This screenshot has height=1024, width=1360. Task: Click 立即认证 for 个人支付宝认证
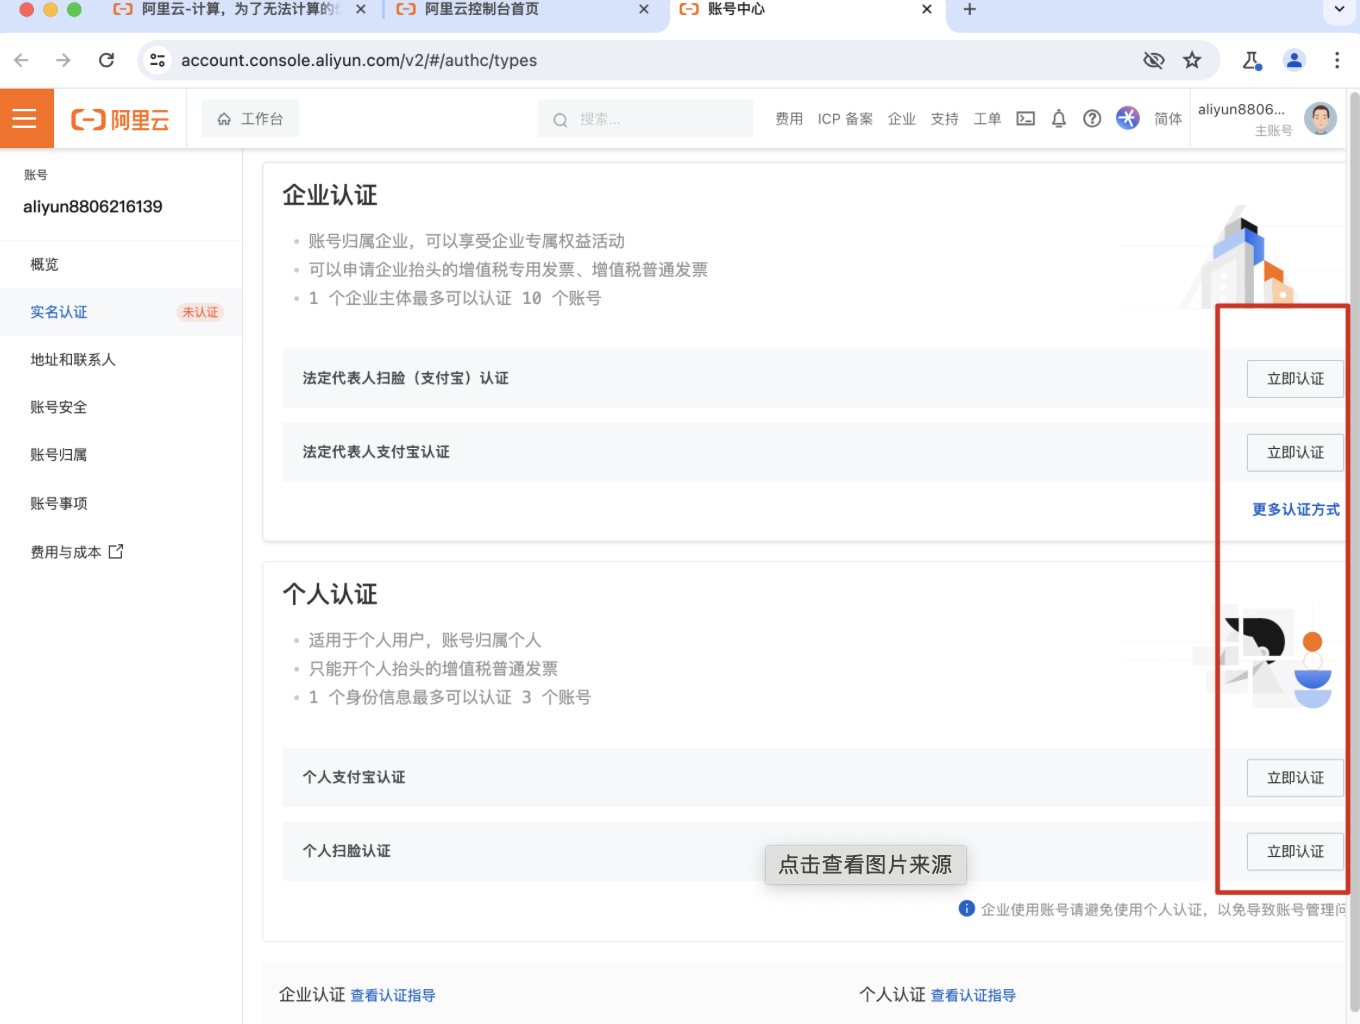pyautogui.click(x=1294, y=778)
